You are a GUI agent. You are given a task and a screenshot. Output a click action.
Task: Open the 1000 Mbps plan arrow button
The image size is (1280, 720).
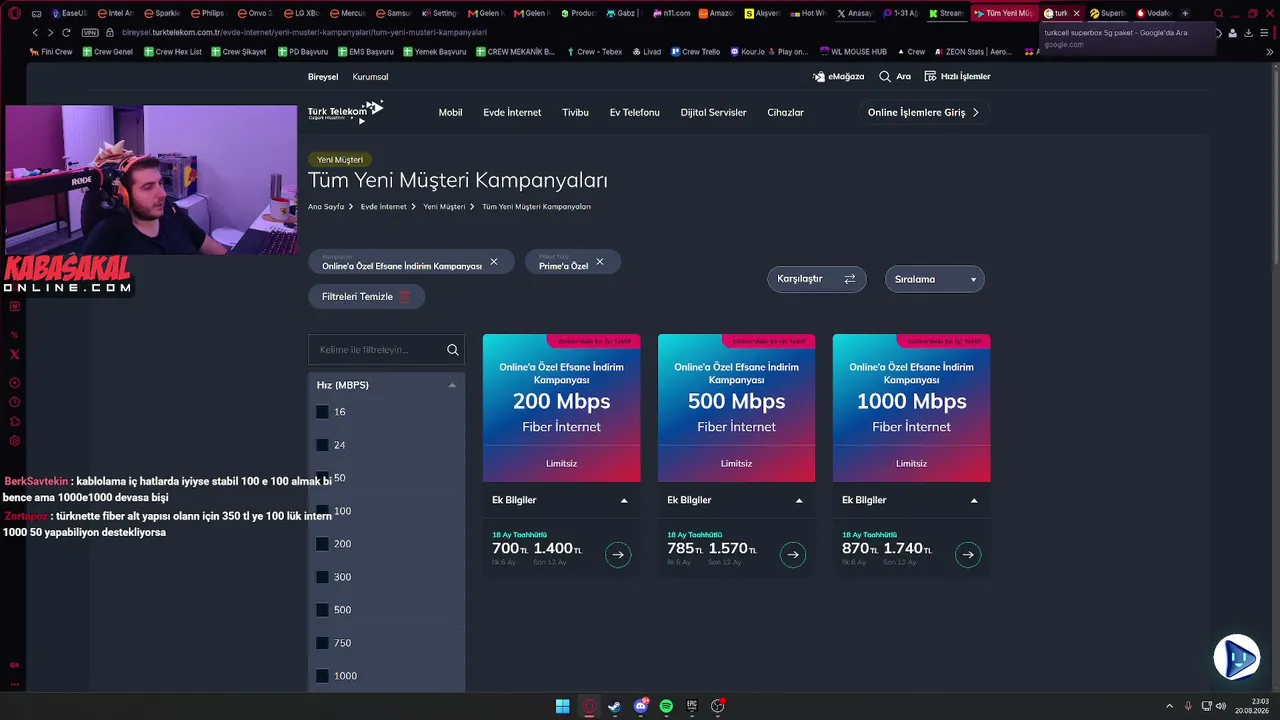968,554
